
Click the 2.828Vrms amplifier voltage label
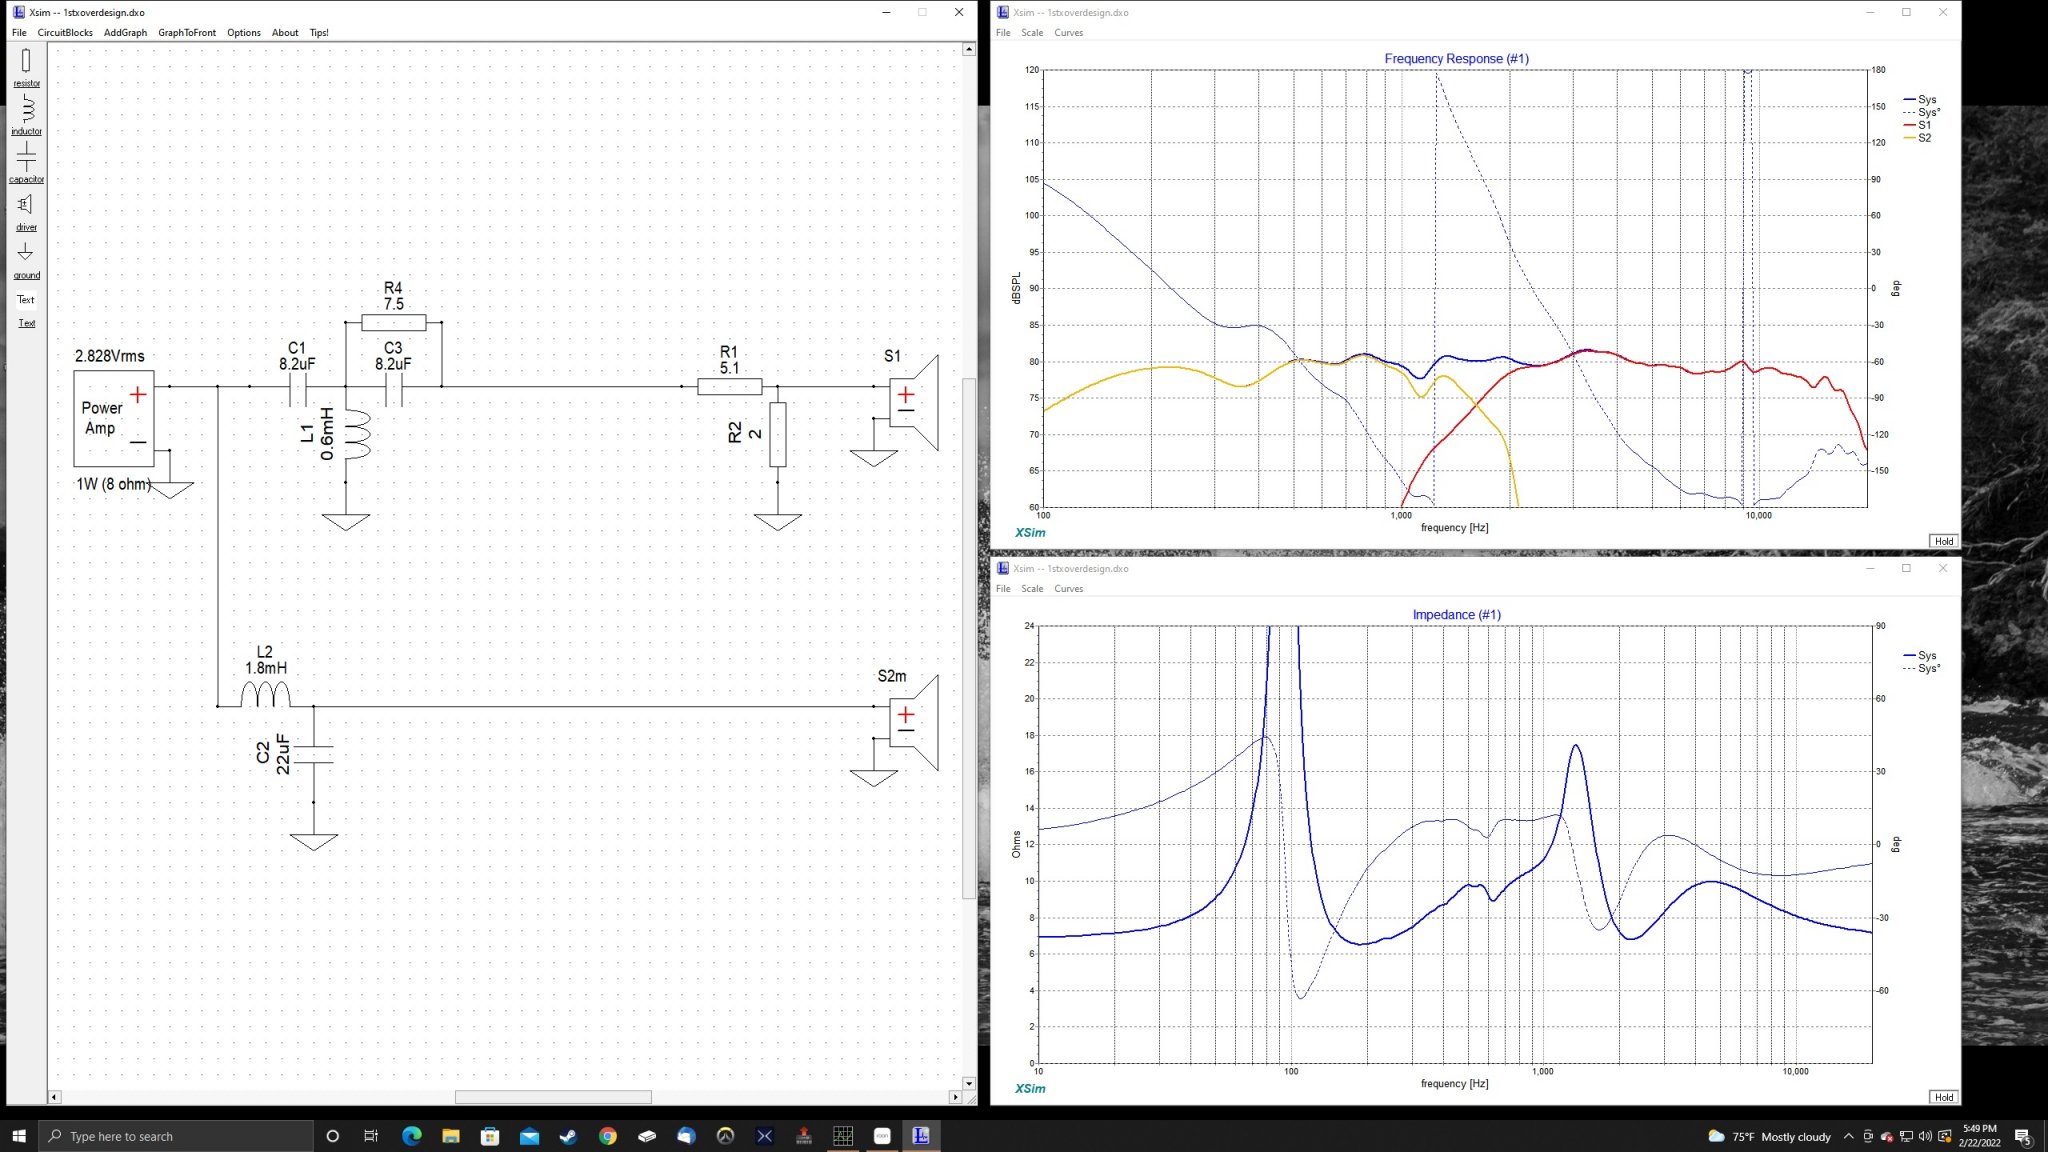pos(110,356)
